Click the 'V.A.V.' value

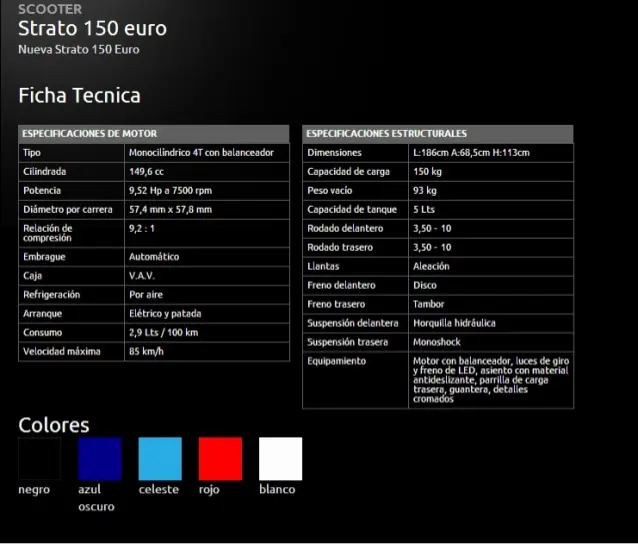(x=142, y=275)
